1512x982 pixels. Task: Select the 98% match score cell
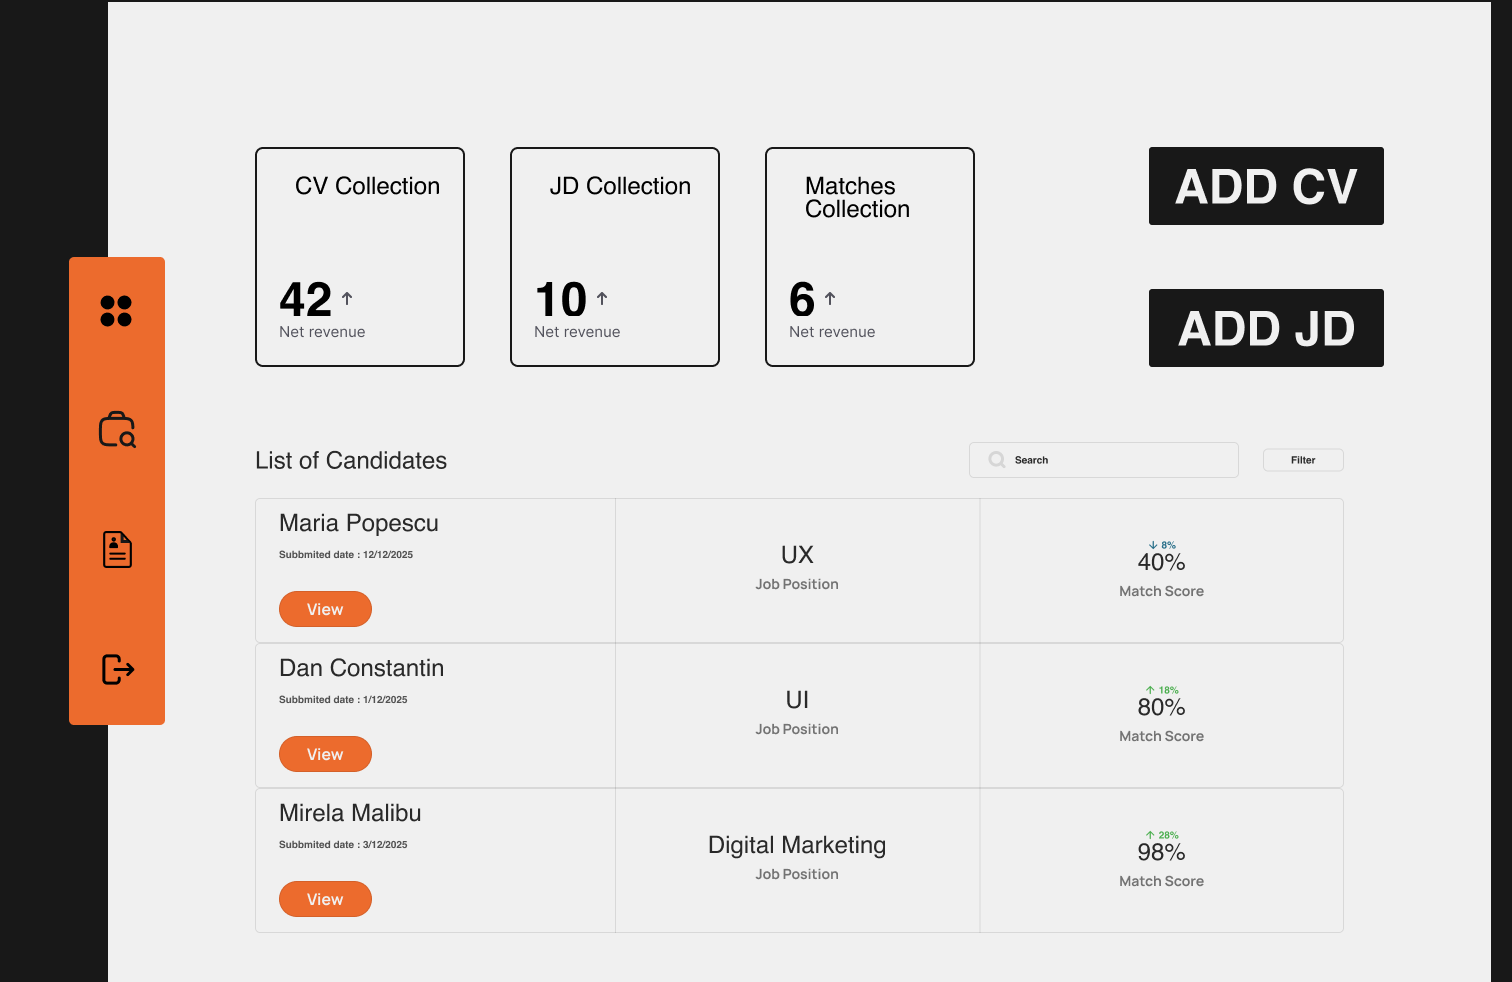[x=1162, y=861]
